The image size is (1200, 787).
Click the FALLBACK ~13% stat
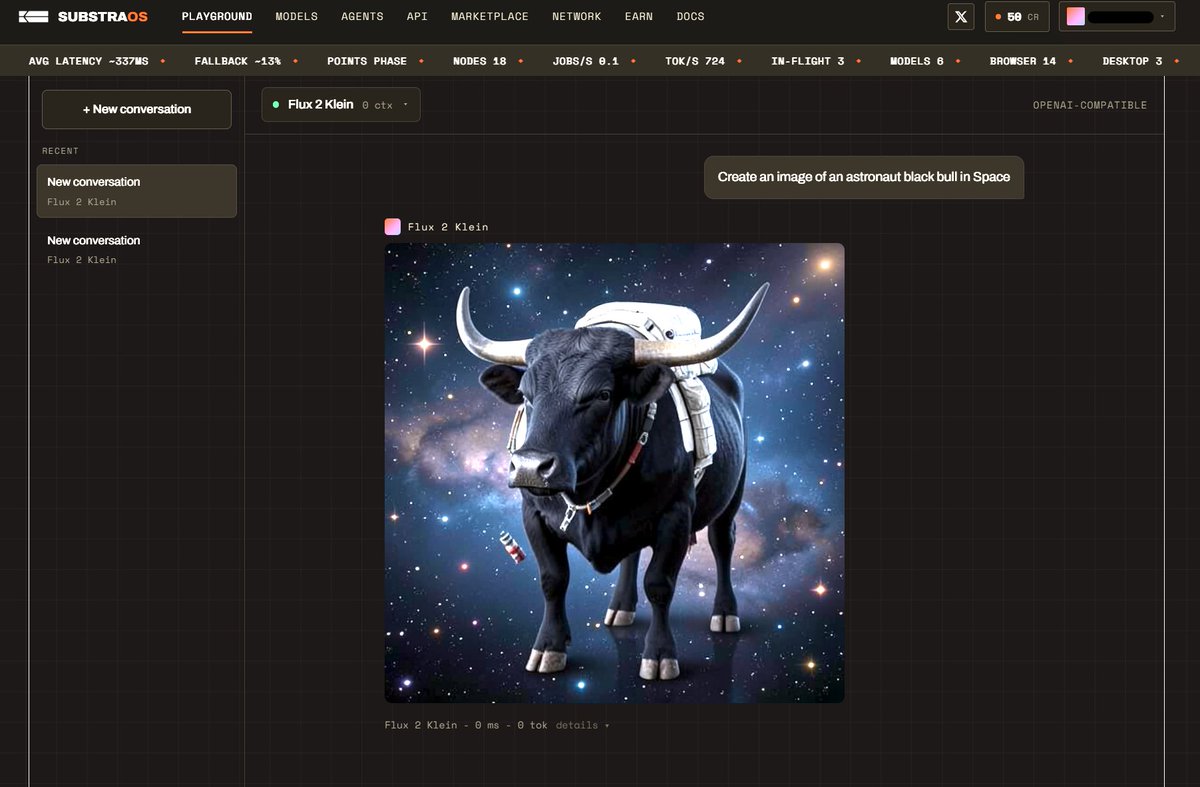(238, 61)
